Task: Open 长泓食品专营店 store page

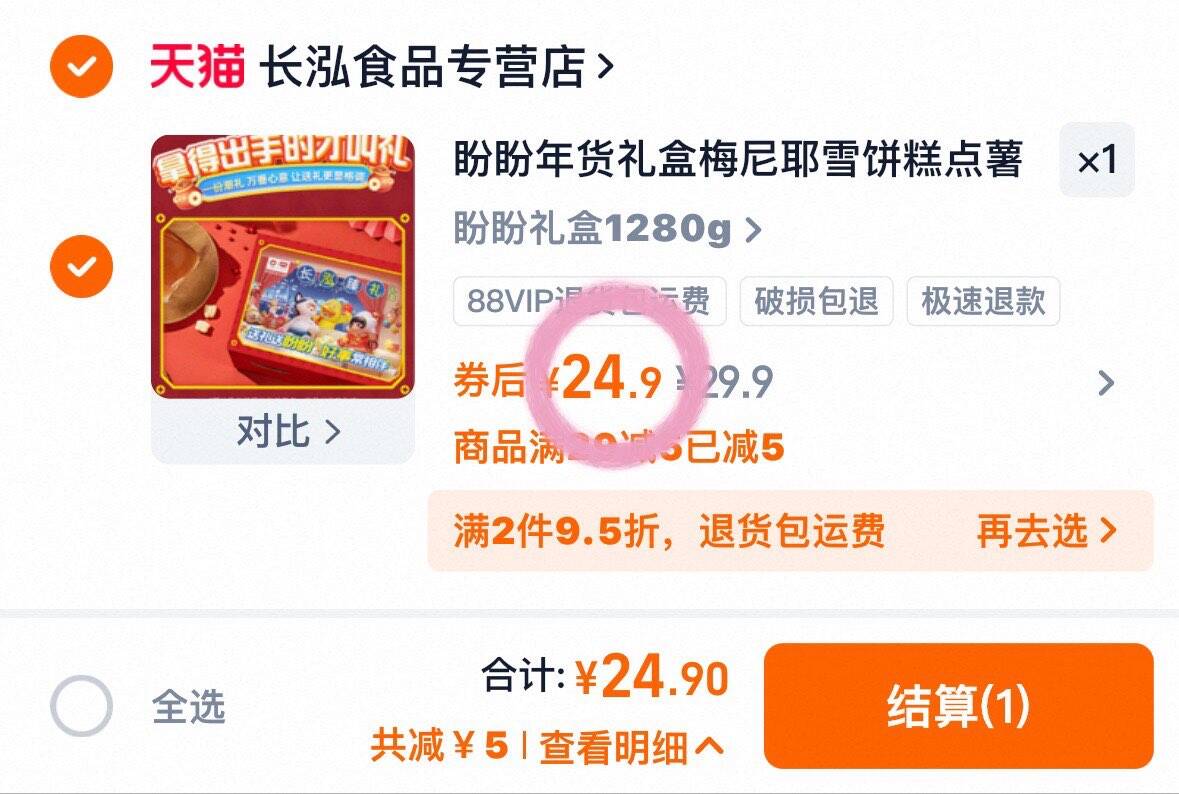Action: click(x=423, y=66)
